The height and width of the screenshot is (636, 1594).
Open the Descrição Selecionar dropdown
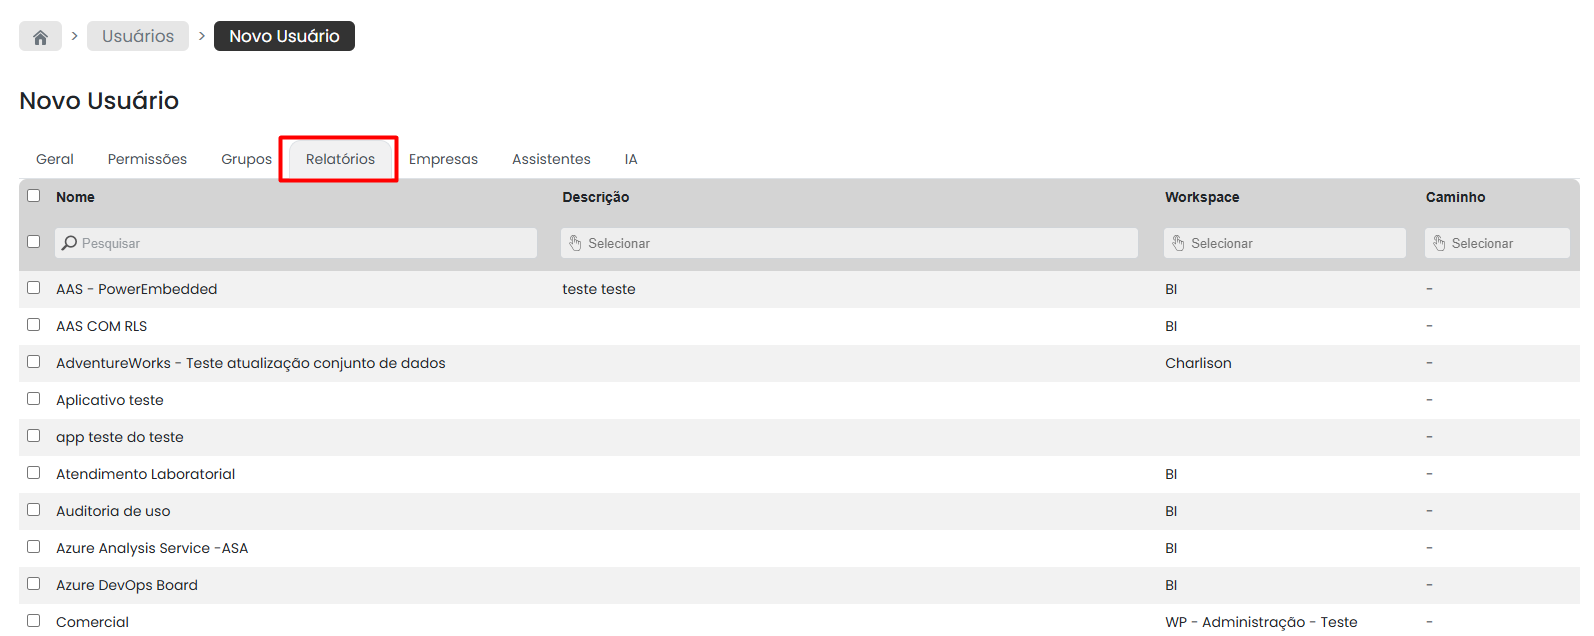tap(849, 243)
